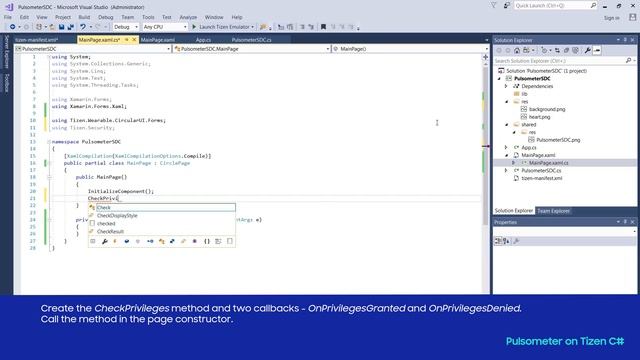Close the MainPage.xaml.cs tab

(x=134, y=40)
